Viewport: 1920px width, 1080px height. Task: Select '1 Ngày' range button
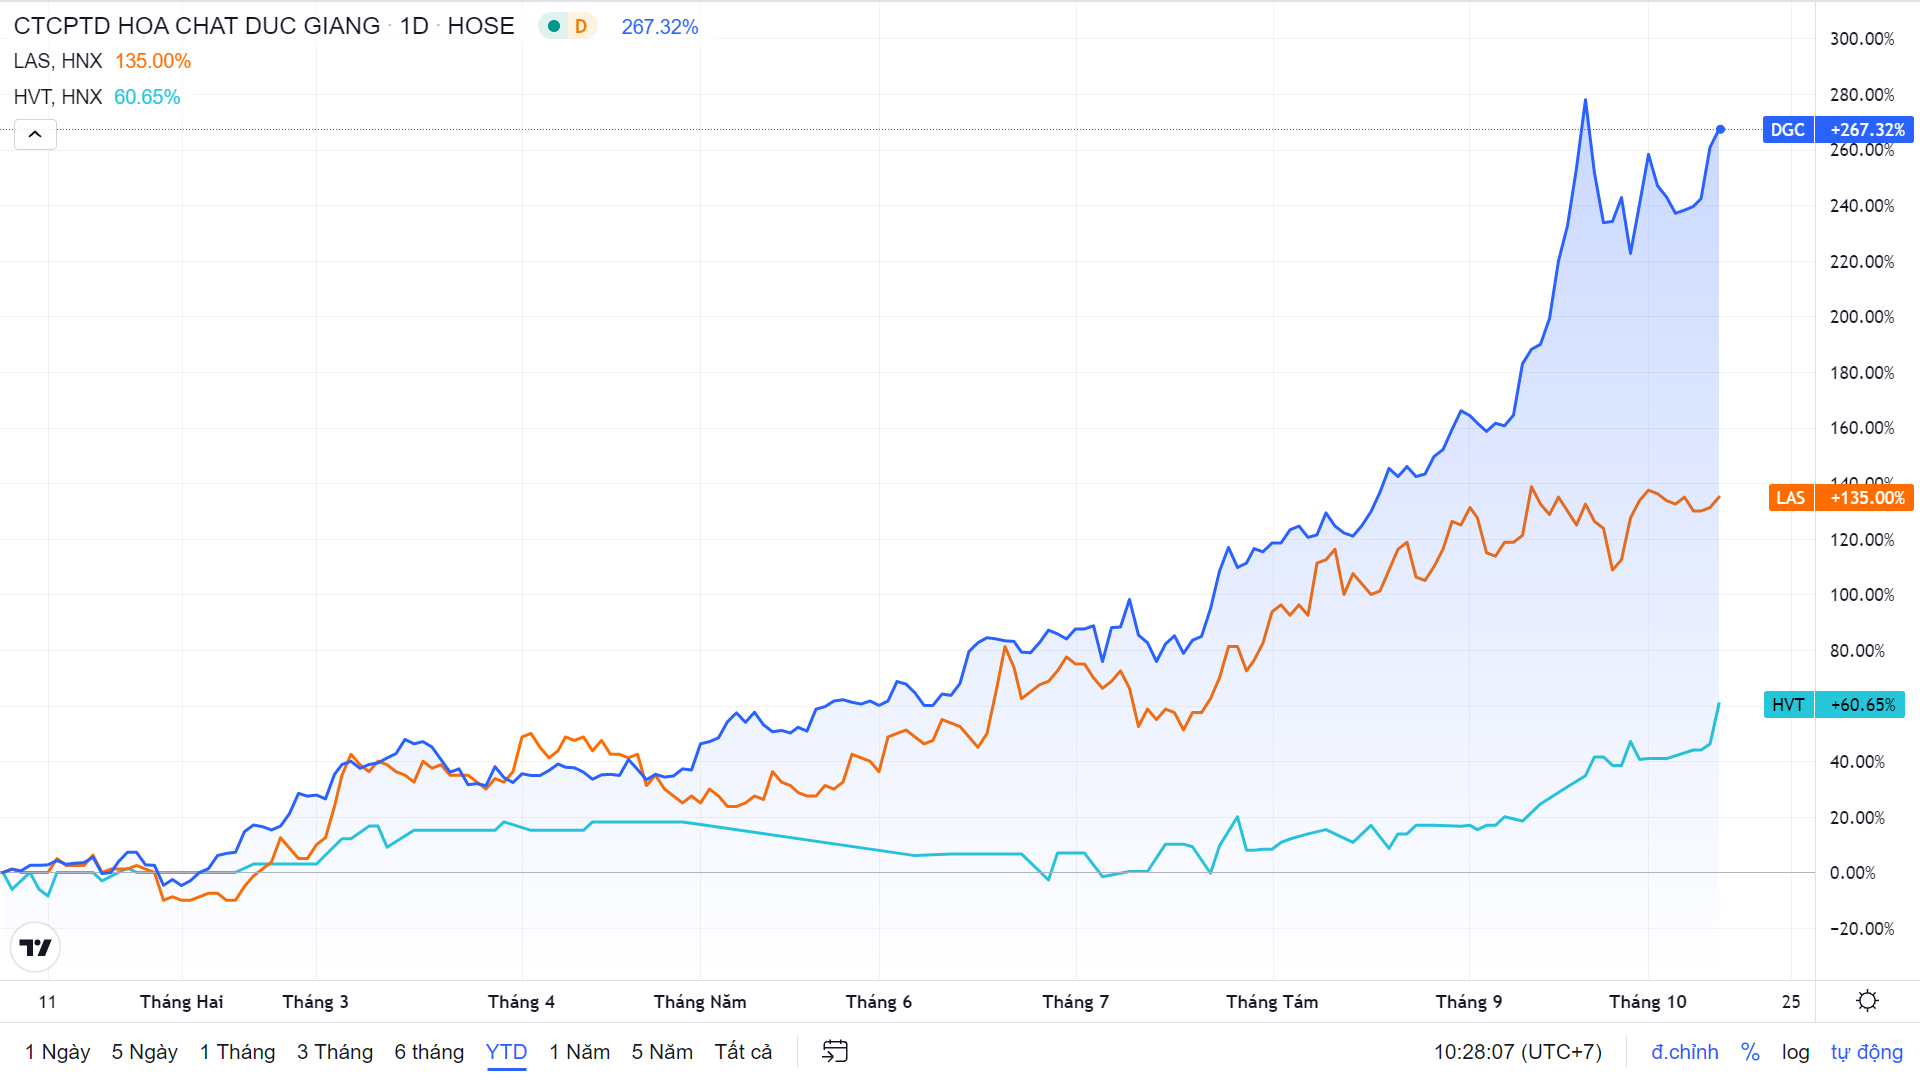click(57, 1052)
